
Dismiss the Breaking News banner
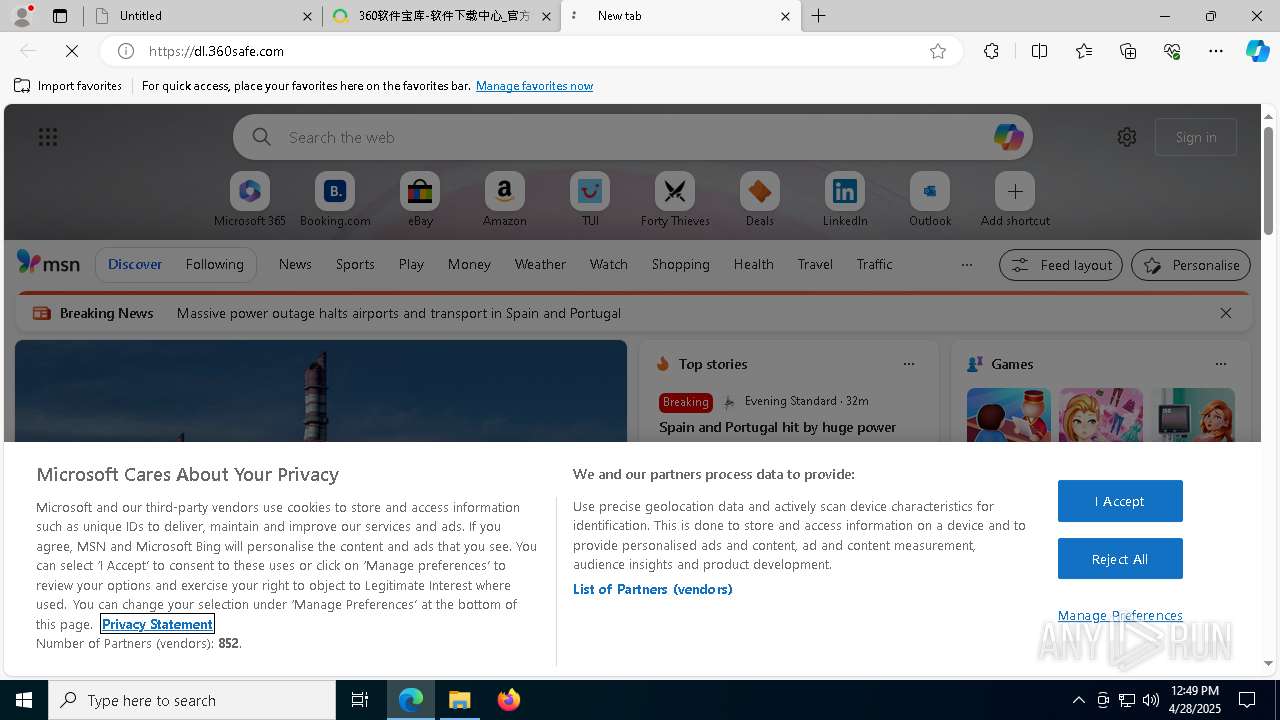tap(1226, 313)
